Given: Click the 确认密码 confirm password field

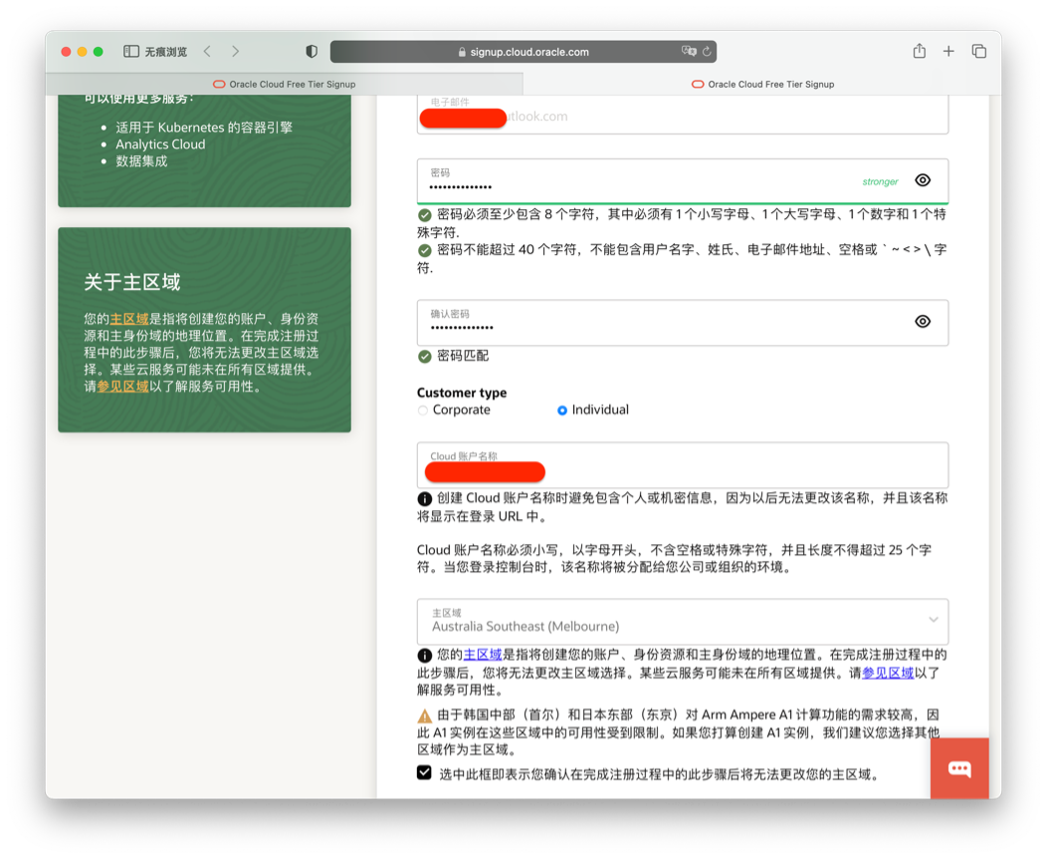Looking at the screenshot, I should (x=682, y=322).
